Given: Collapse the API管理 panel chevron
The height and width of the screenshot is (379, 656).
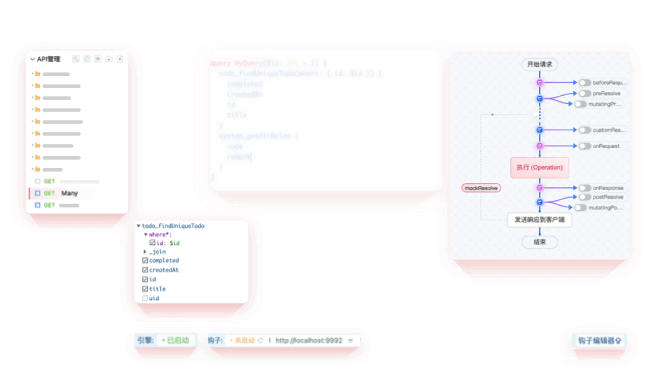Looking at the screenshot, I should [32, 59].
